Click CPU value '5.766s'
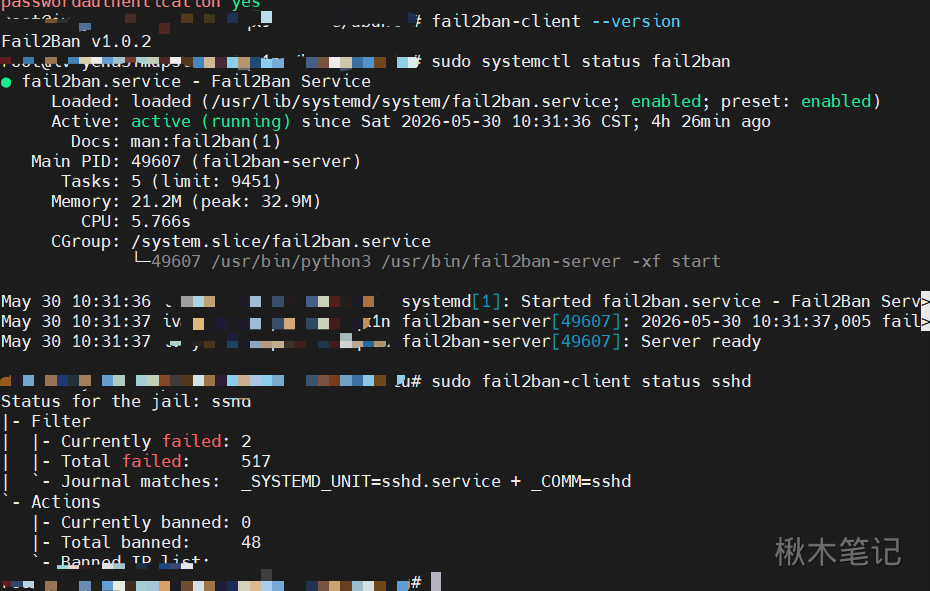930x591 pixels. coord(161,221)
